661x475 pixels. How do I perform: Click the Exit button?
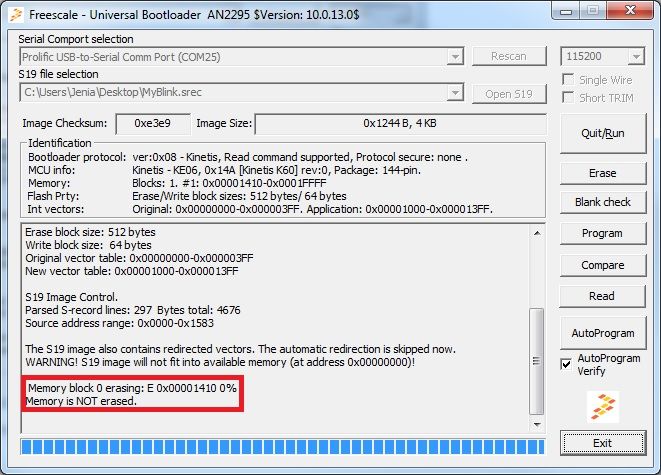[x=603, y=443]
